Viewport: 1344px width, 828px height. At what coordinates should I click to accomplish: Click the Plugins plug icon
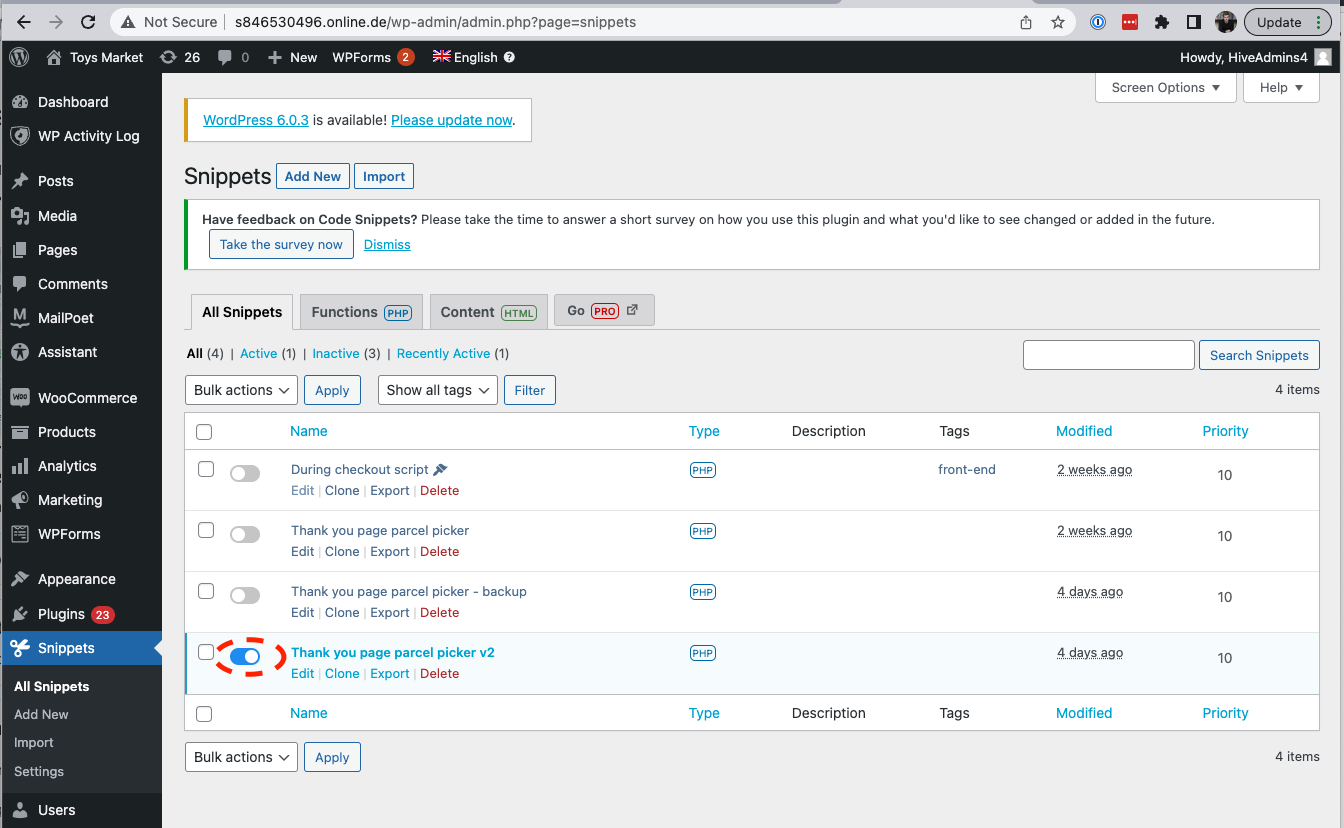pyautogui.click(x=19, y=614)
